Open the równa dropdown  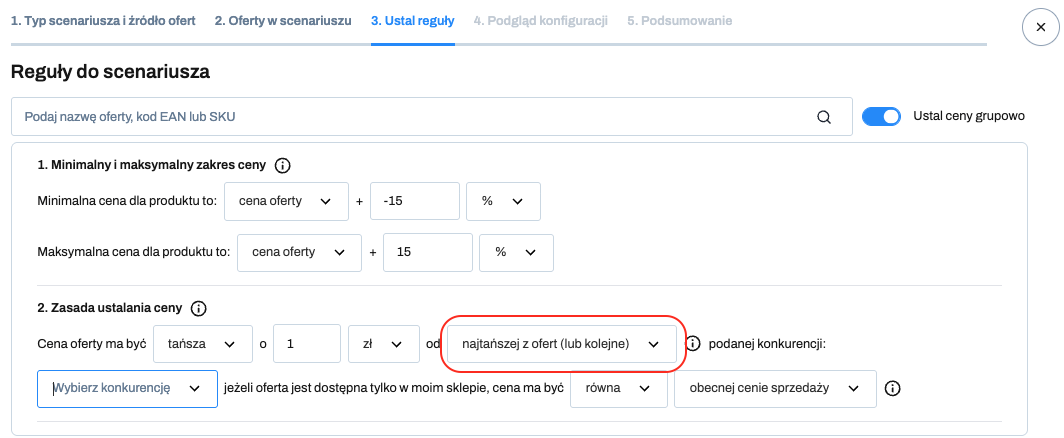(619, 388)
